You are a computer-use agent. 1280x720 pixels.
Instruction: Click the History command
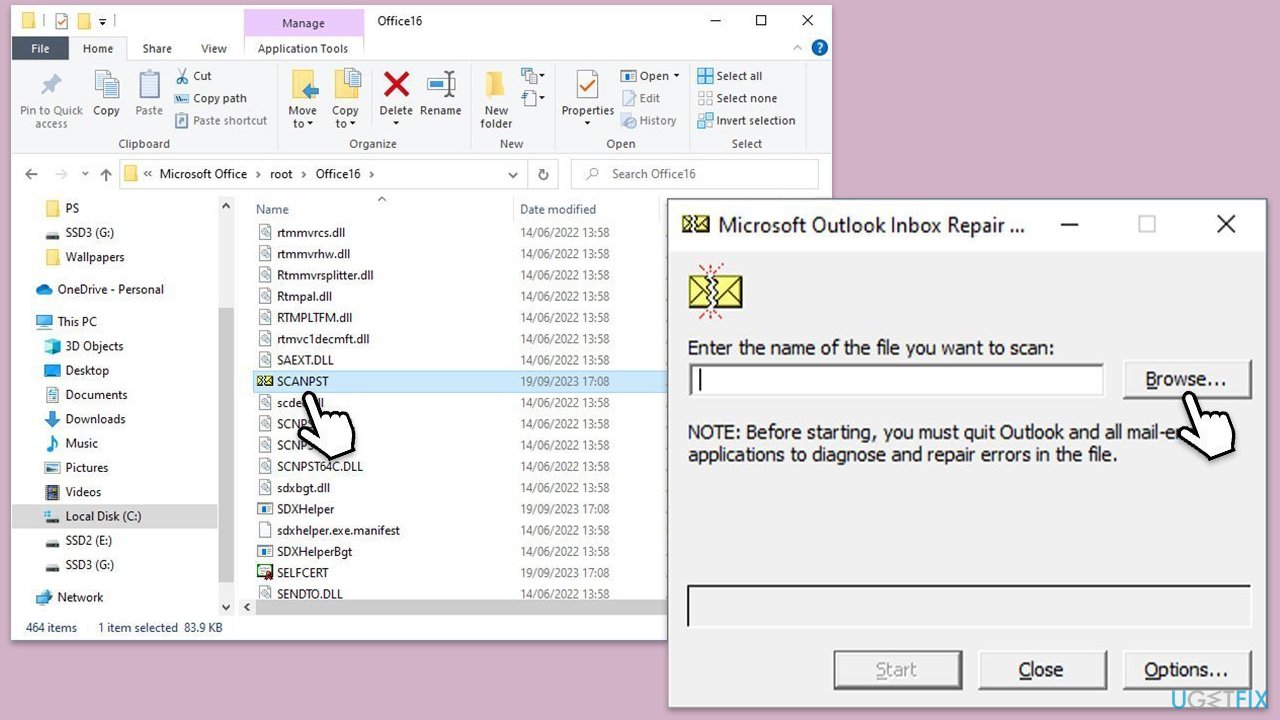pos(649,120)
